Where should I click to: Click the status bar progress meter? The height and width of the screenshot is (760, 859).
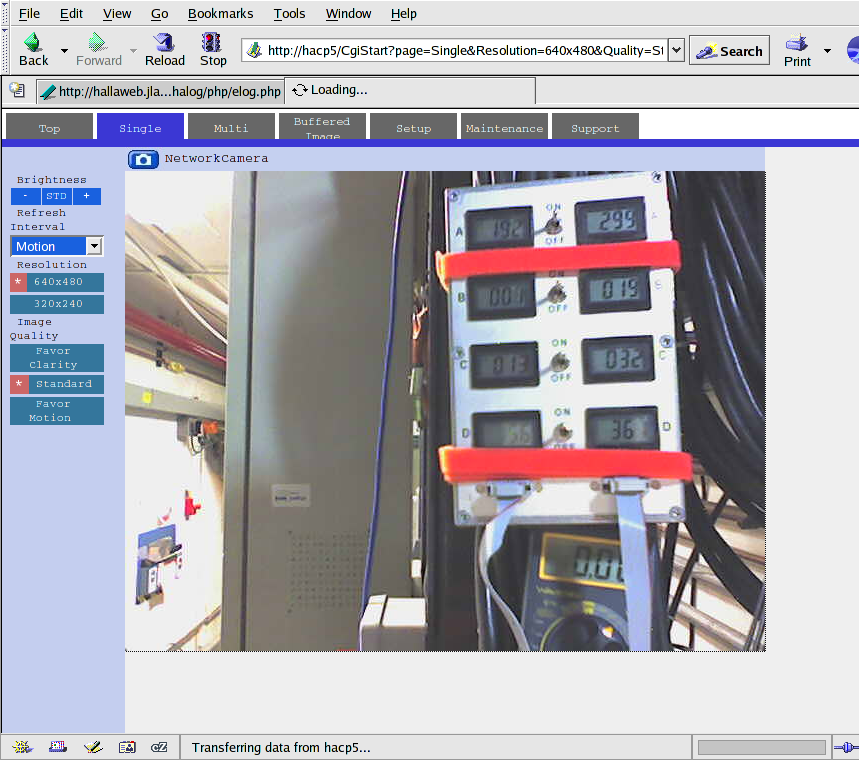click(761, 747)
